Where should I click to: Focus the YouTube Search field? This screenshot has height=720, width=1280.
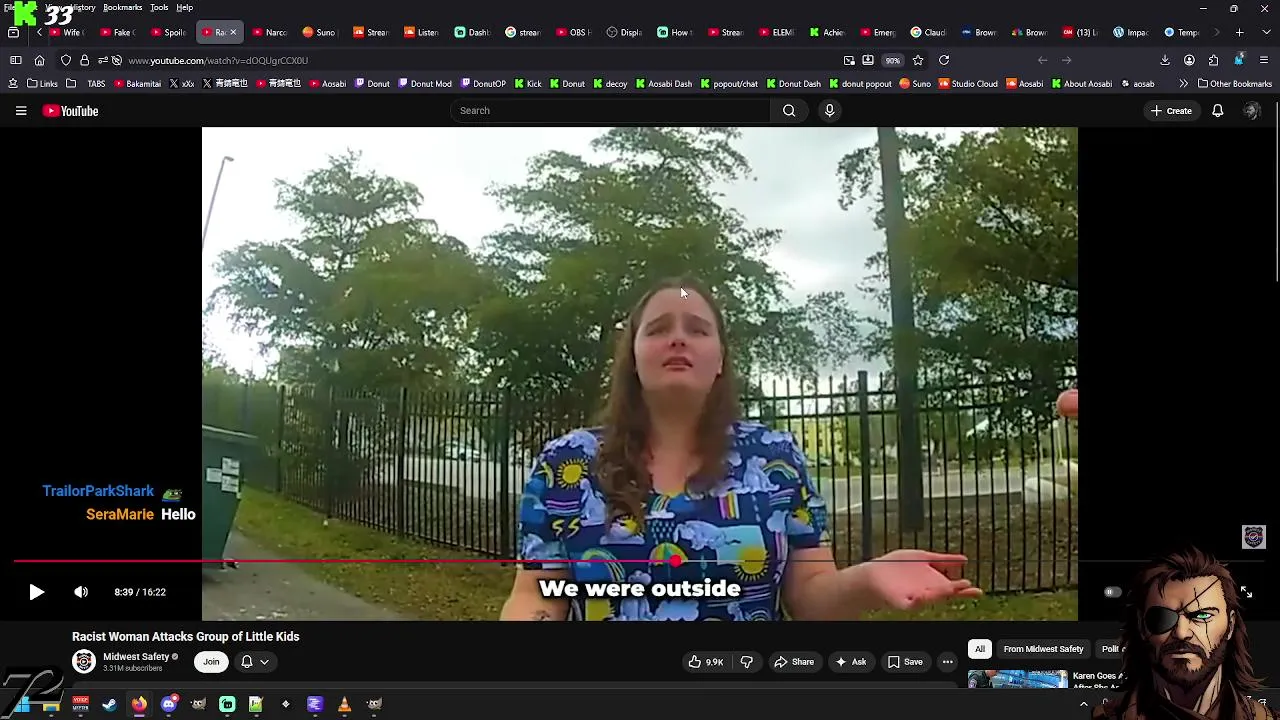click(x=610, y=111)
